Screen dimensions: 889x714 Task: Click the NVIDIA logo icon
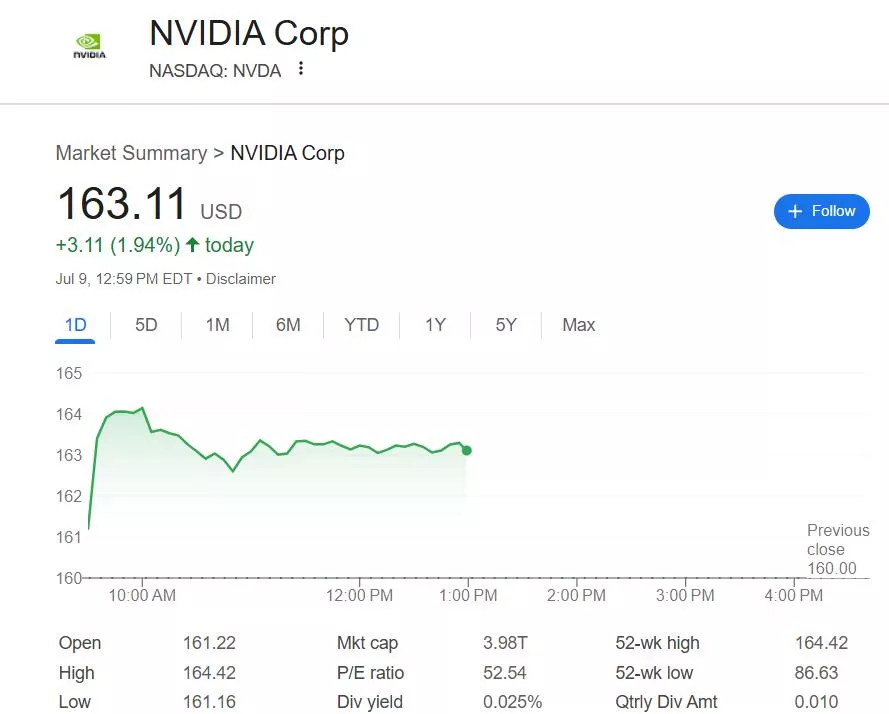[90, 46]
